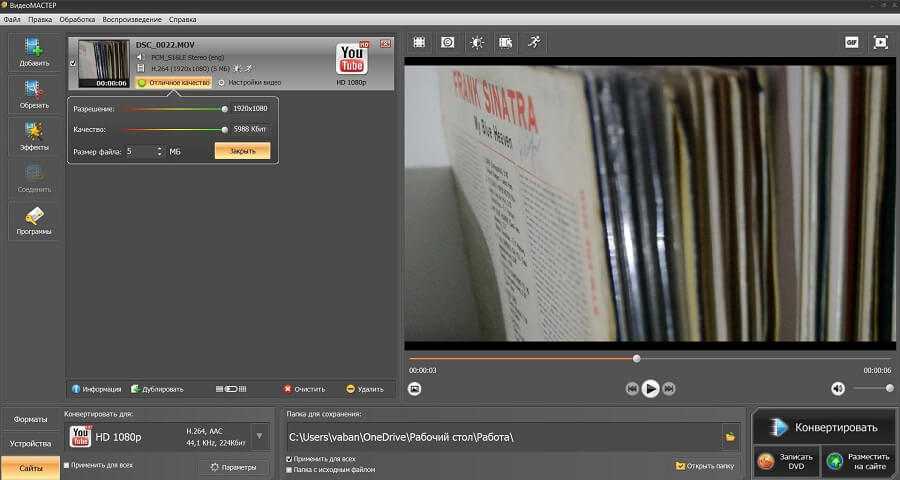Open the 'Отличное качество' quality dropdown

(175, 82)
